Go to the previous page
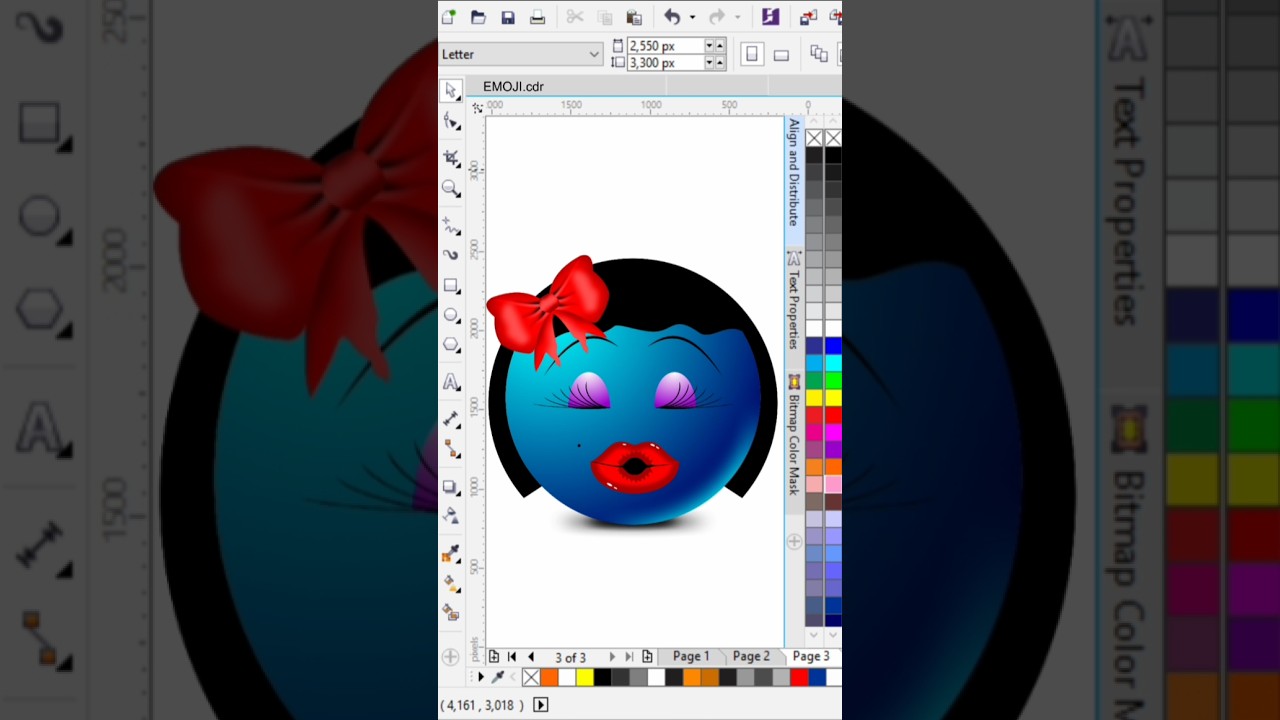This screenshot has width=1280, height=720. pyautogui.click(x=531, y=657)
